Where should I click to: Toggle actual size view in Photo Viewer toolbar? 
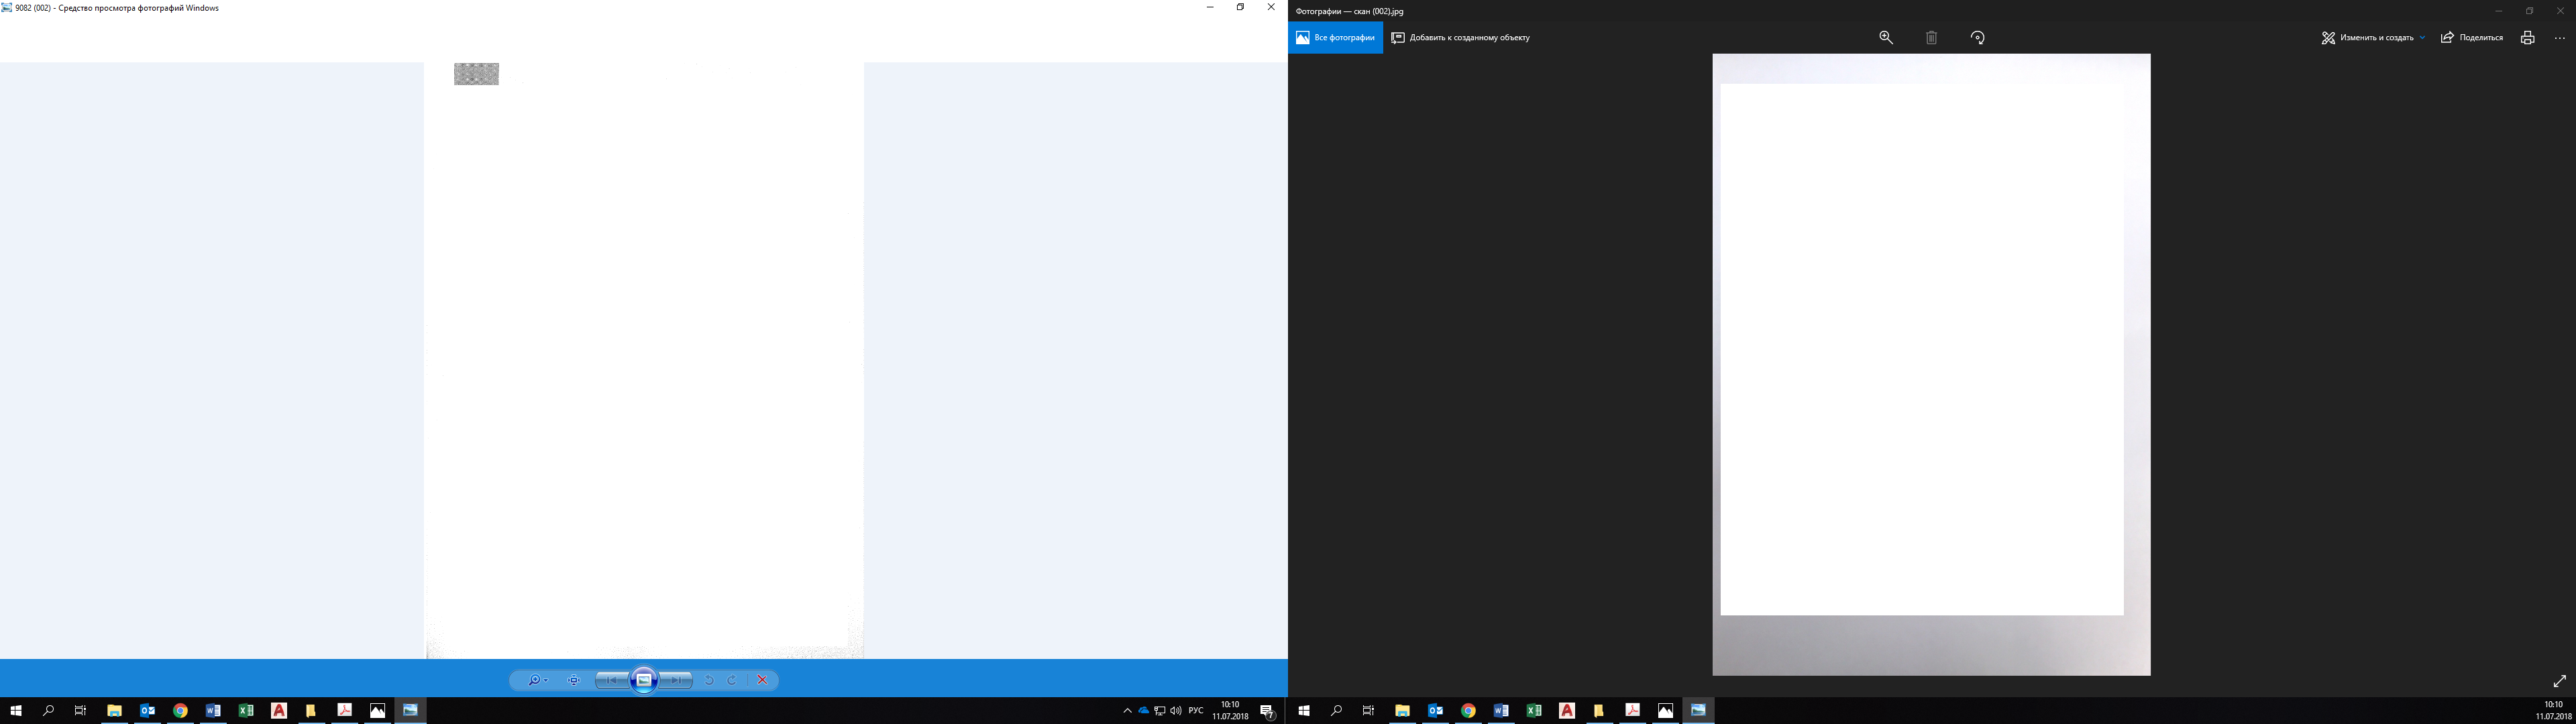point(574,680)
